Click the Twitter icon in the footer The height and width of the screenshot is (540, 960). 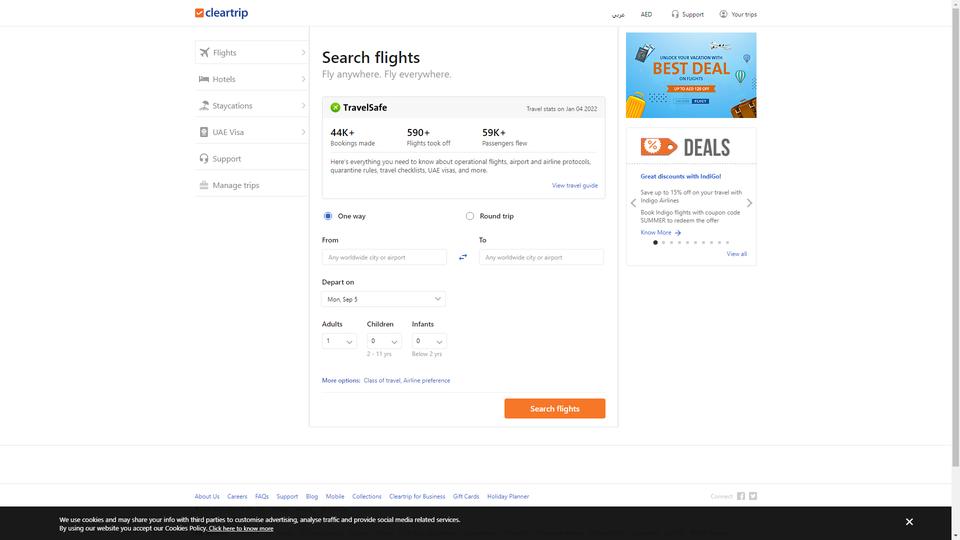(753, 497)
